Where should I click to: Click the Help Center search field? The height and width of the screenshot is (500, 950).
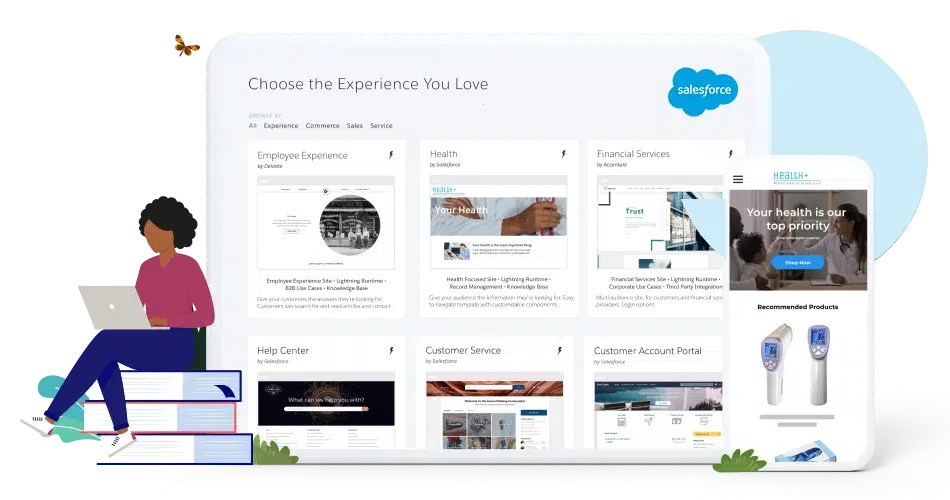tap(326, 410)
